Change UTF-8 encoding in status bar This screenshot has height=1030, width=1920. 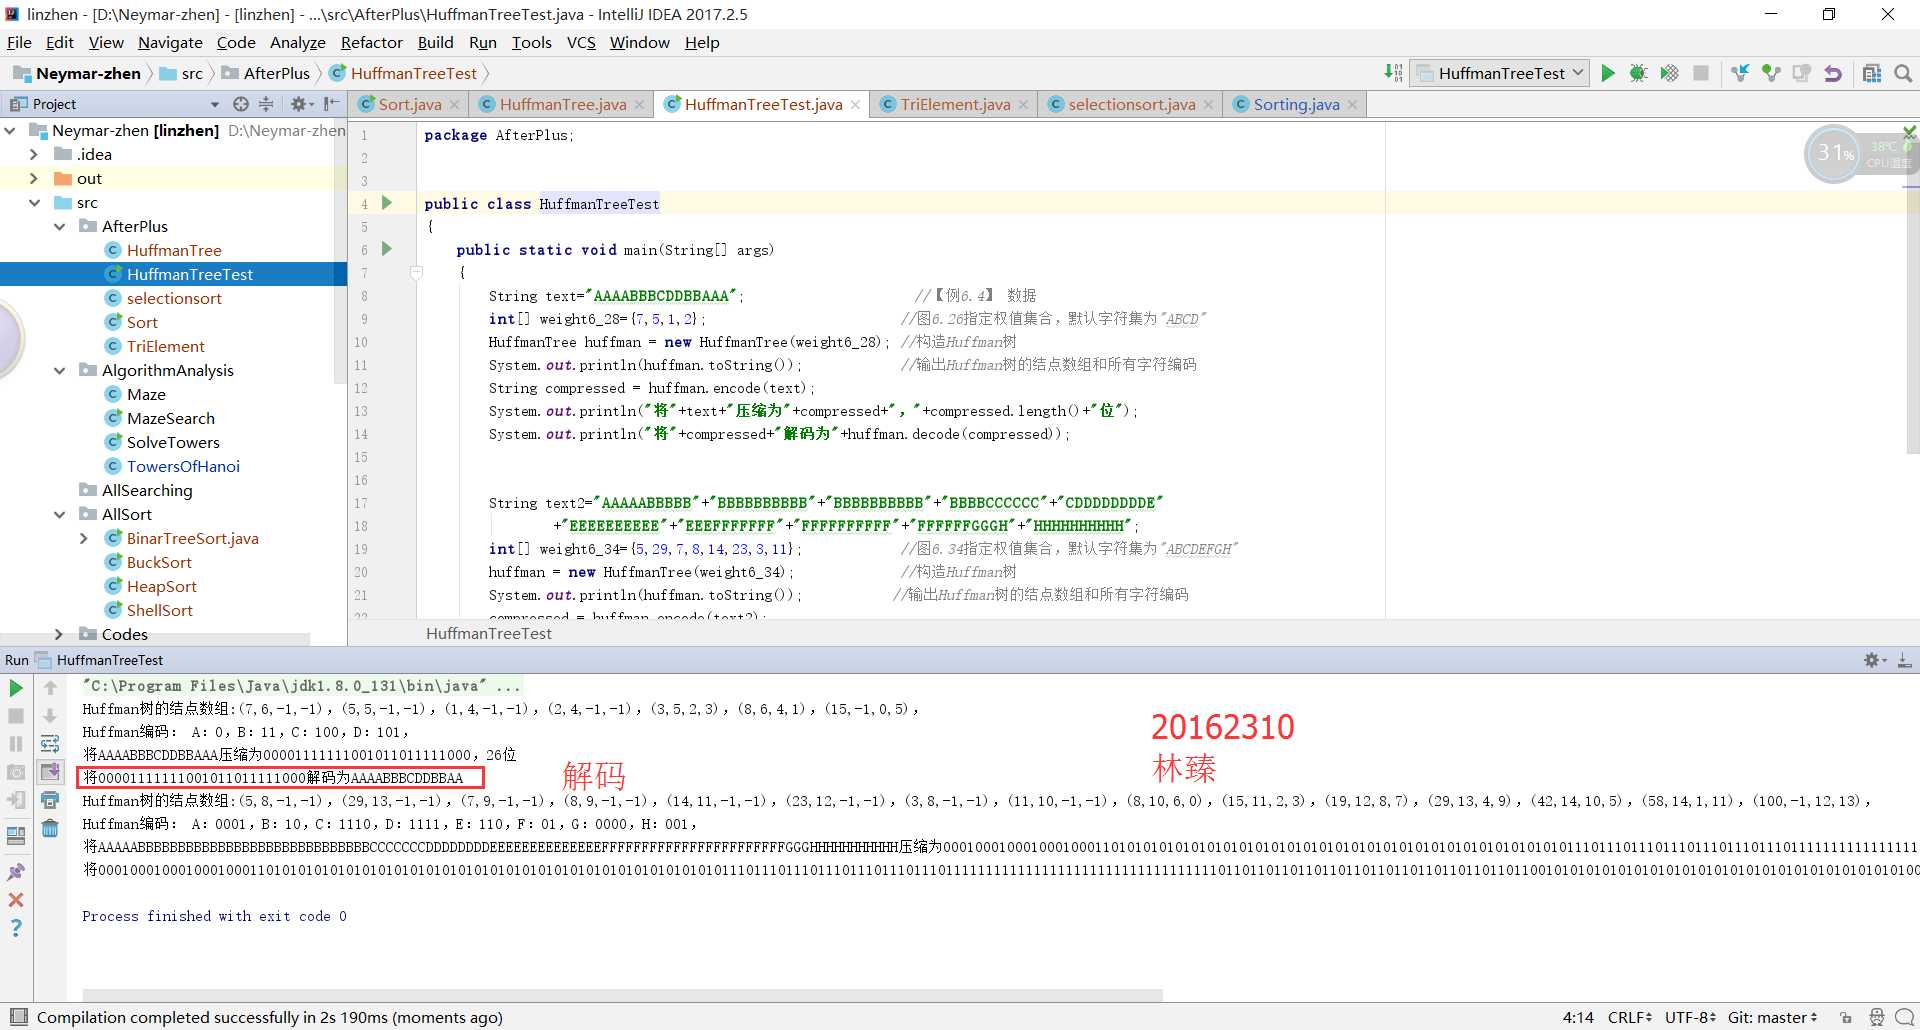[1690, 1017]
